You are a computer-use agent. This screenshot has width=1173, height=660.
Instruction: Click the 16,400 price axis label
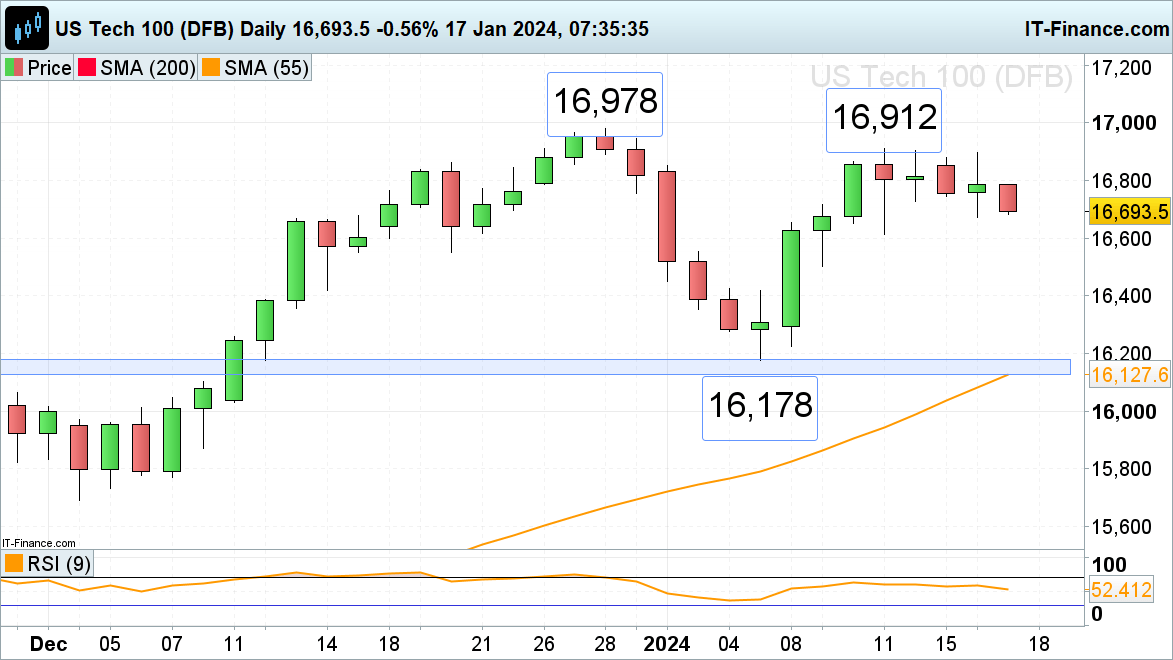point(1121,296)
